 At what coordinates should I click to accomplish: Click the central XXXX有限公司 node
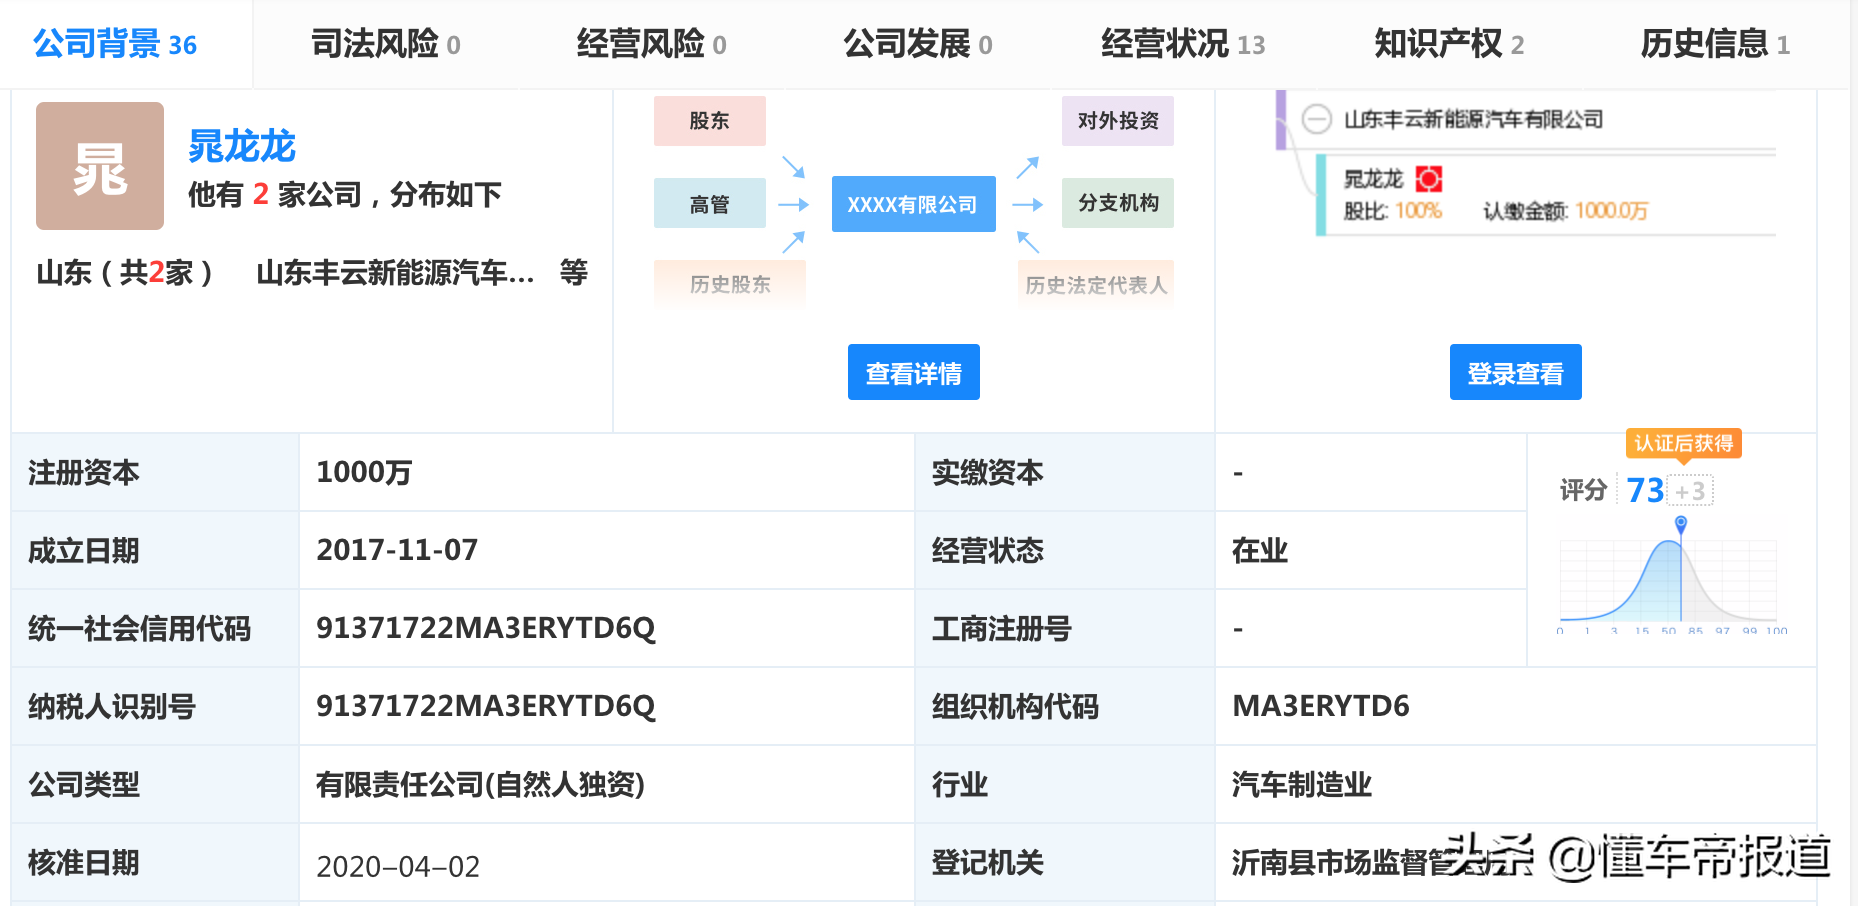pyautogui.click(x=914, y=204)
